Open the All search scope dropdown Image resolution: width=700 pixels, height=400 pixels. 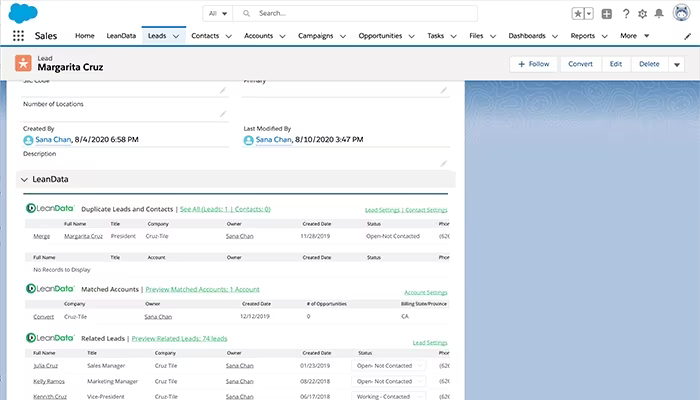pos(218,13)
